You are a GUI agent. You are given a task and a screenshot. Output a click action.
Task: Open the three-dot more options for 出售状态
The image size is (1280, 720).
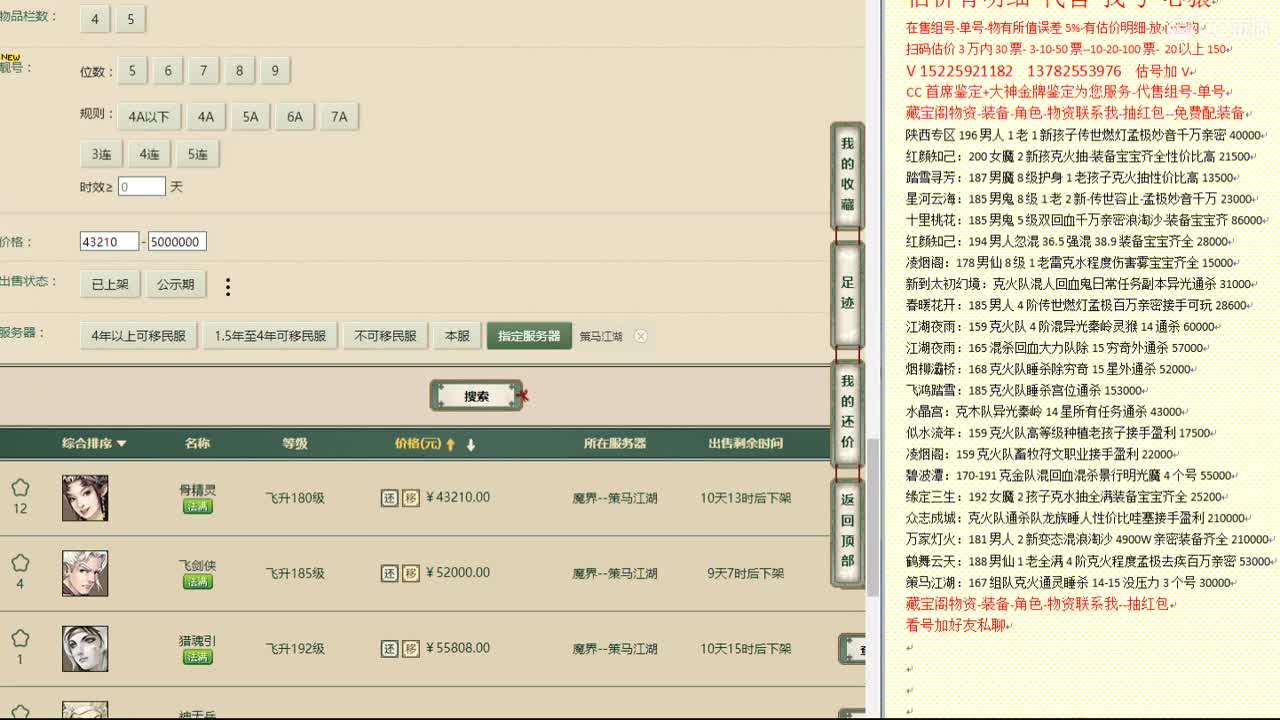[228, 287]
